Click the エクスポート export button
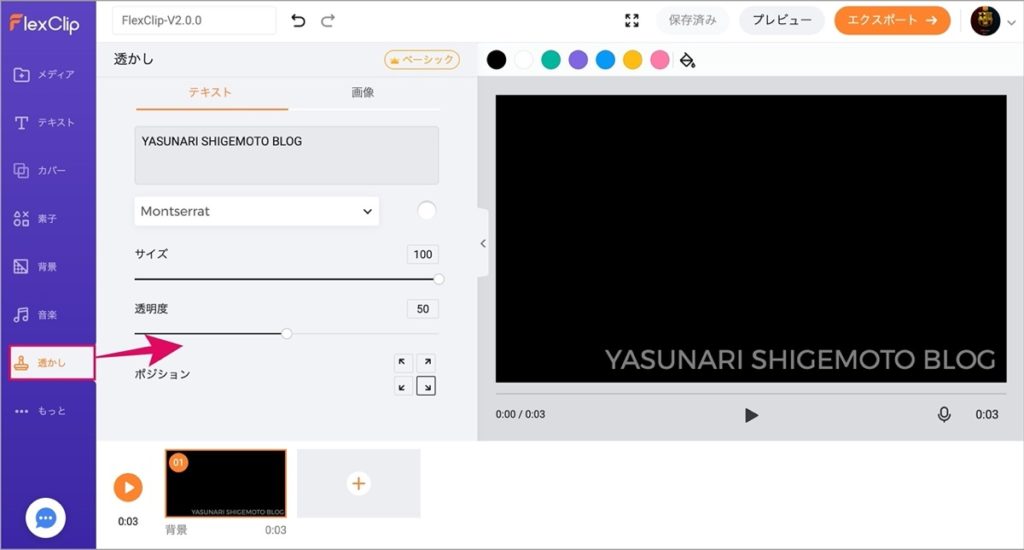Image resolution: width=1024 pixels, height=550 pixels. tap(892, 20)
